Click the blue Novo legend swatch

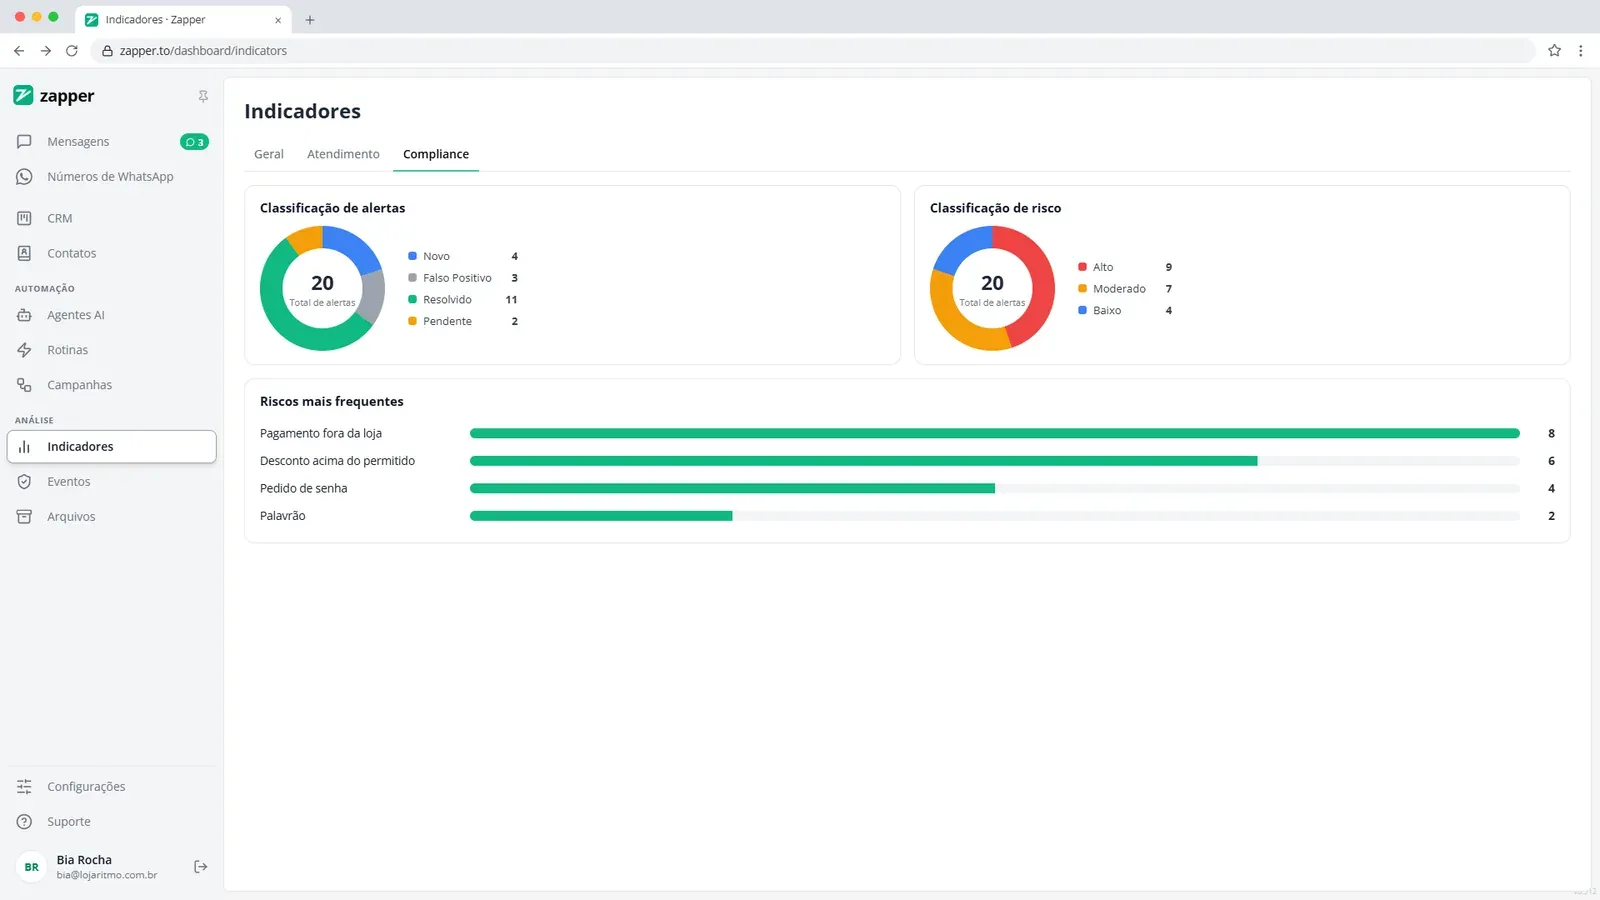point(412,256)
